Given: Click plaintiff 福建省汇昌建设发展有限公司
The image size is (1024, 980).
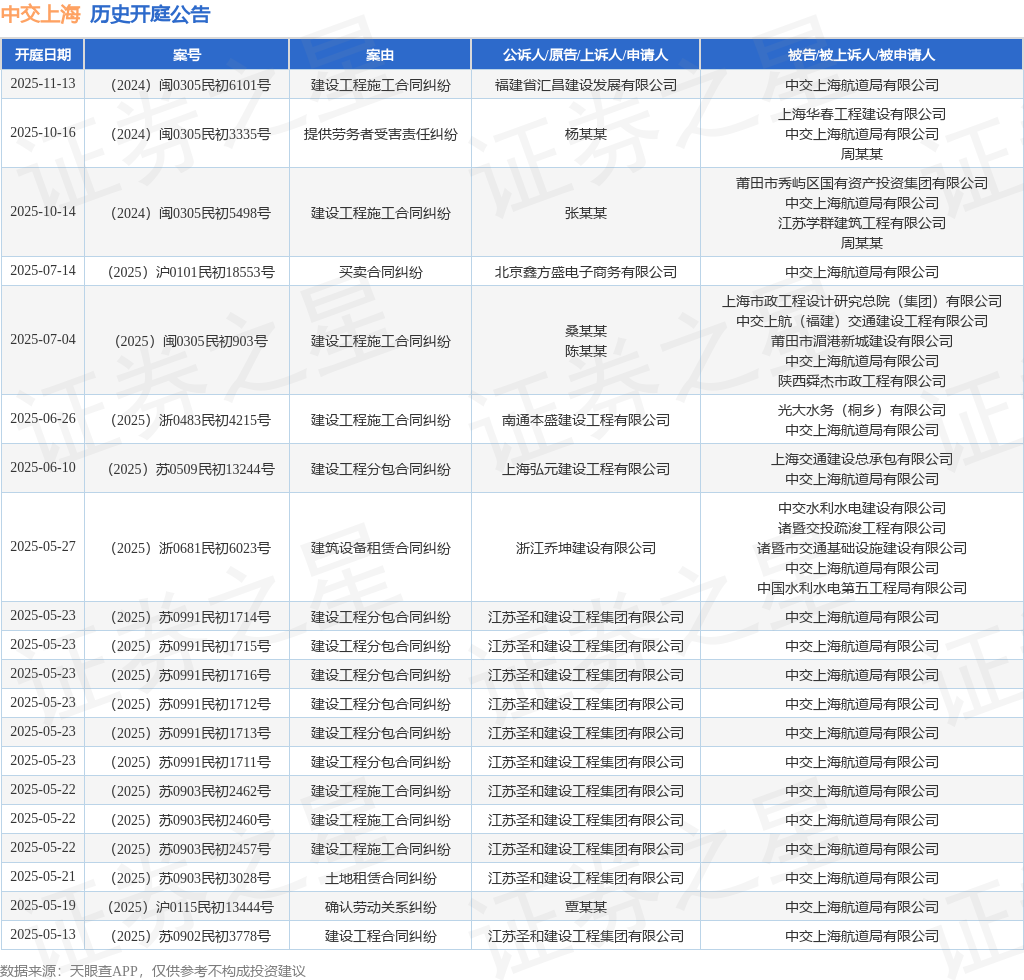Looking at the screenshot, I should [x=586, y=85].
